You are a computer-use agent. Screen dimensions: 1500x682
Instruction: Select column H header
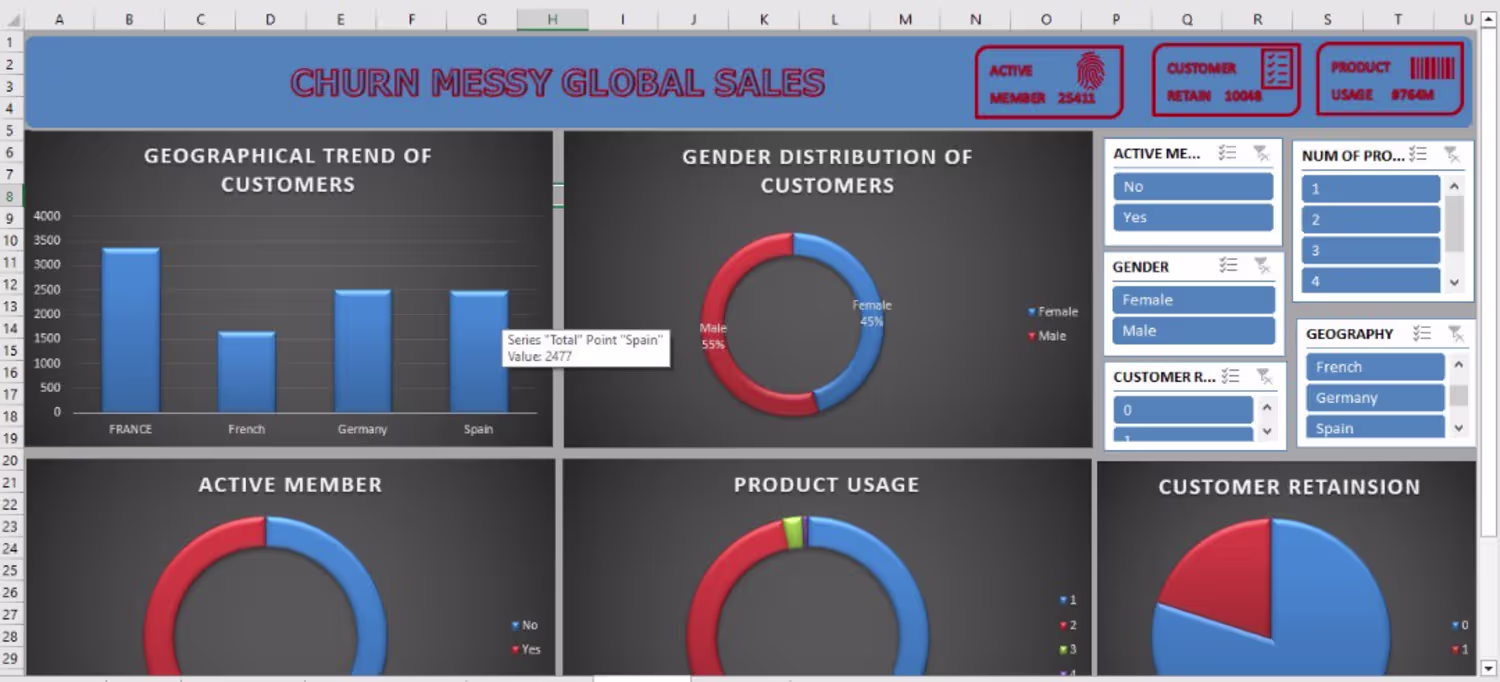point(553,19)
